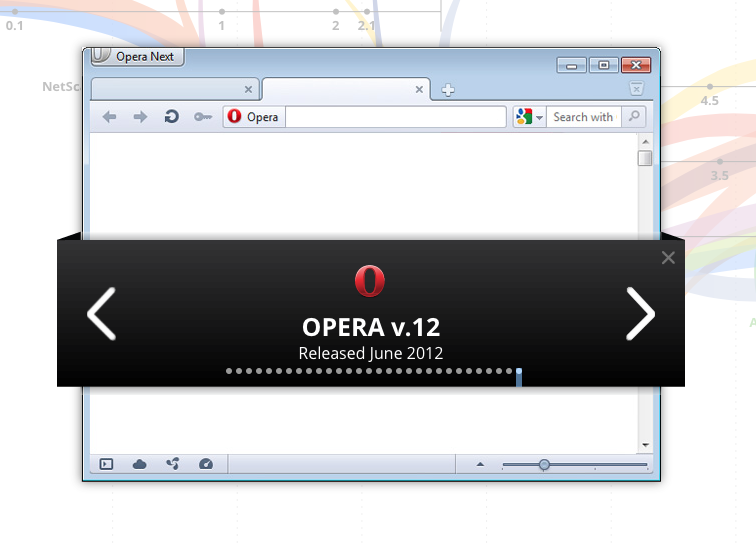
Task: Open the Google search engine dropdown
Action: click(529, 117)
